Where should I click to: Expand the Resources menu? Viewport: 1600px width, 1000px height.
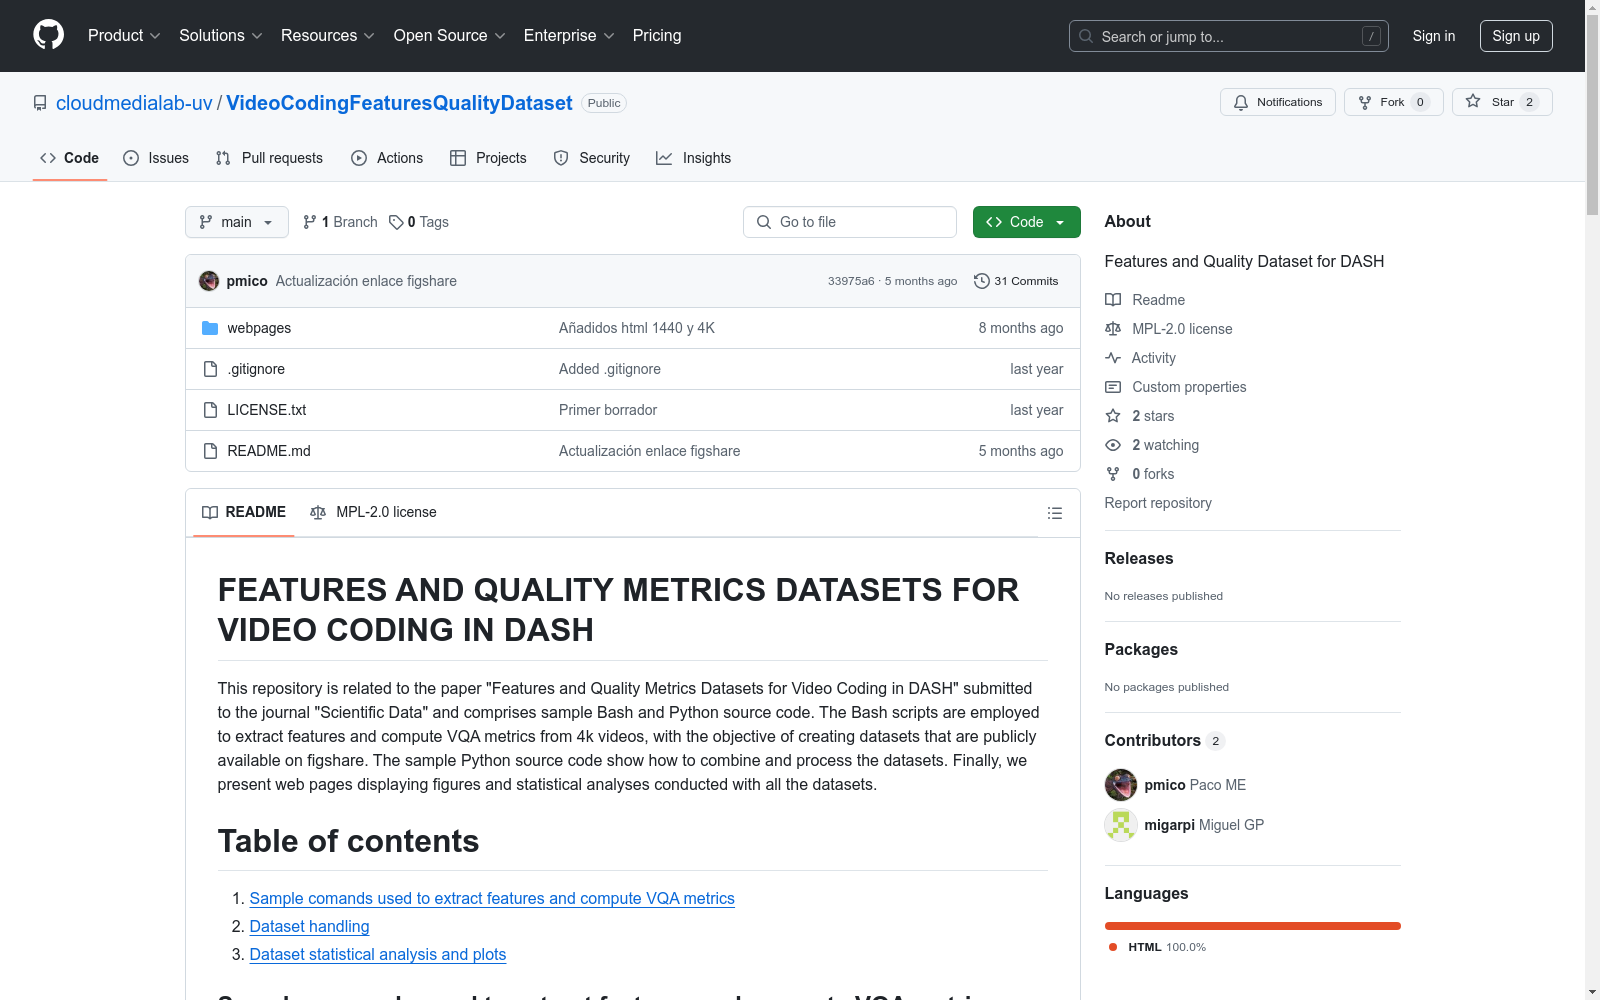[x=328, y=36]
